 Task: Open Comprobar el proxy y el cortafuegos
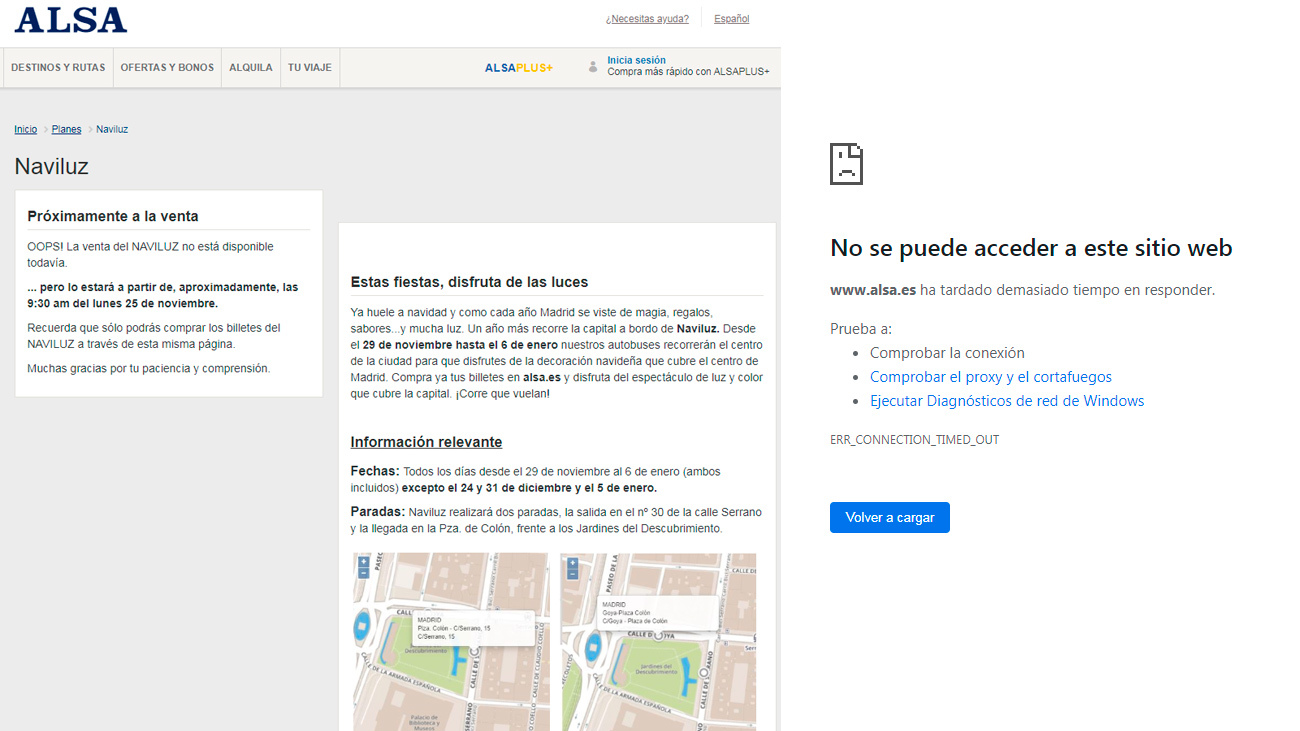991,376
